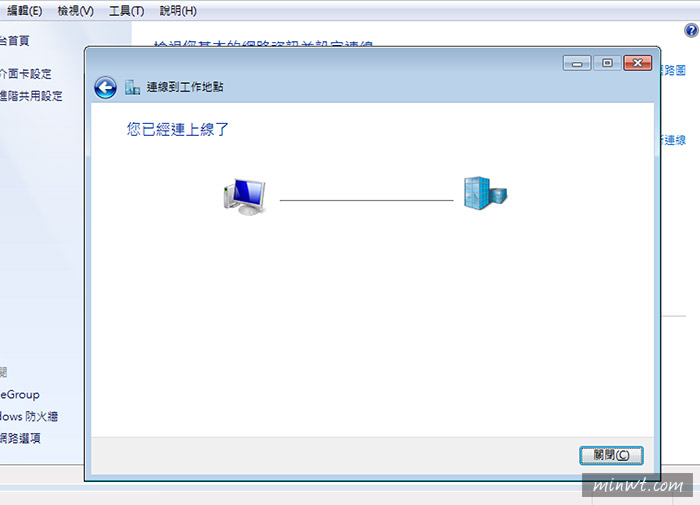Viewport: 700px width, 505px height.
Task: Click the 您已經連上線了 heading text
Action: 177,129
